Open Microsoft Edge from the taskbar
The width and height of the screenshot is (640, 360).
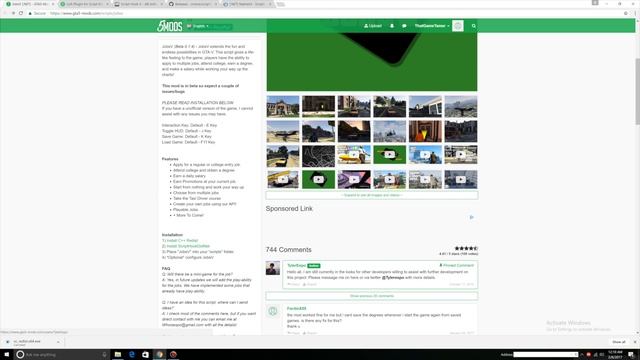(x=131, y=354)
